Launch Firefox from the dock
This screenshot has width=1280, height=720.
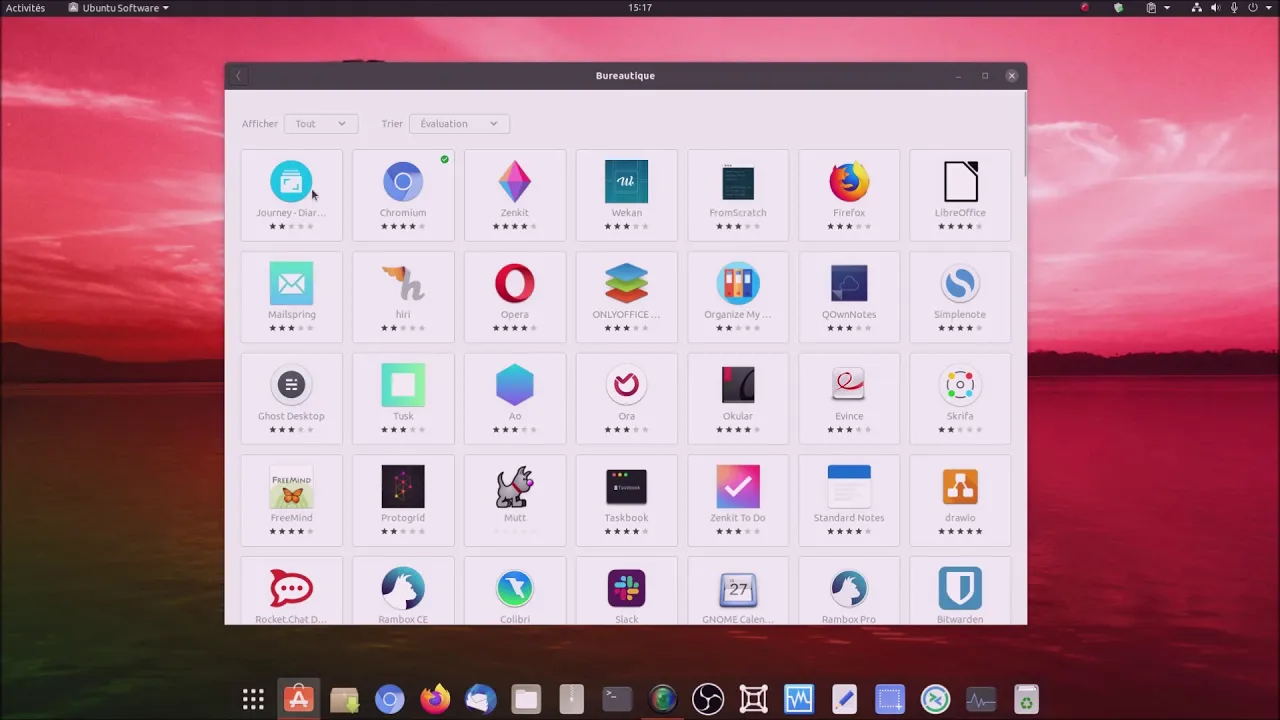(435, 699)
